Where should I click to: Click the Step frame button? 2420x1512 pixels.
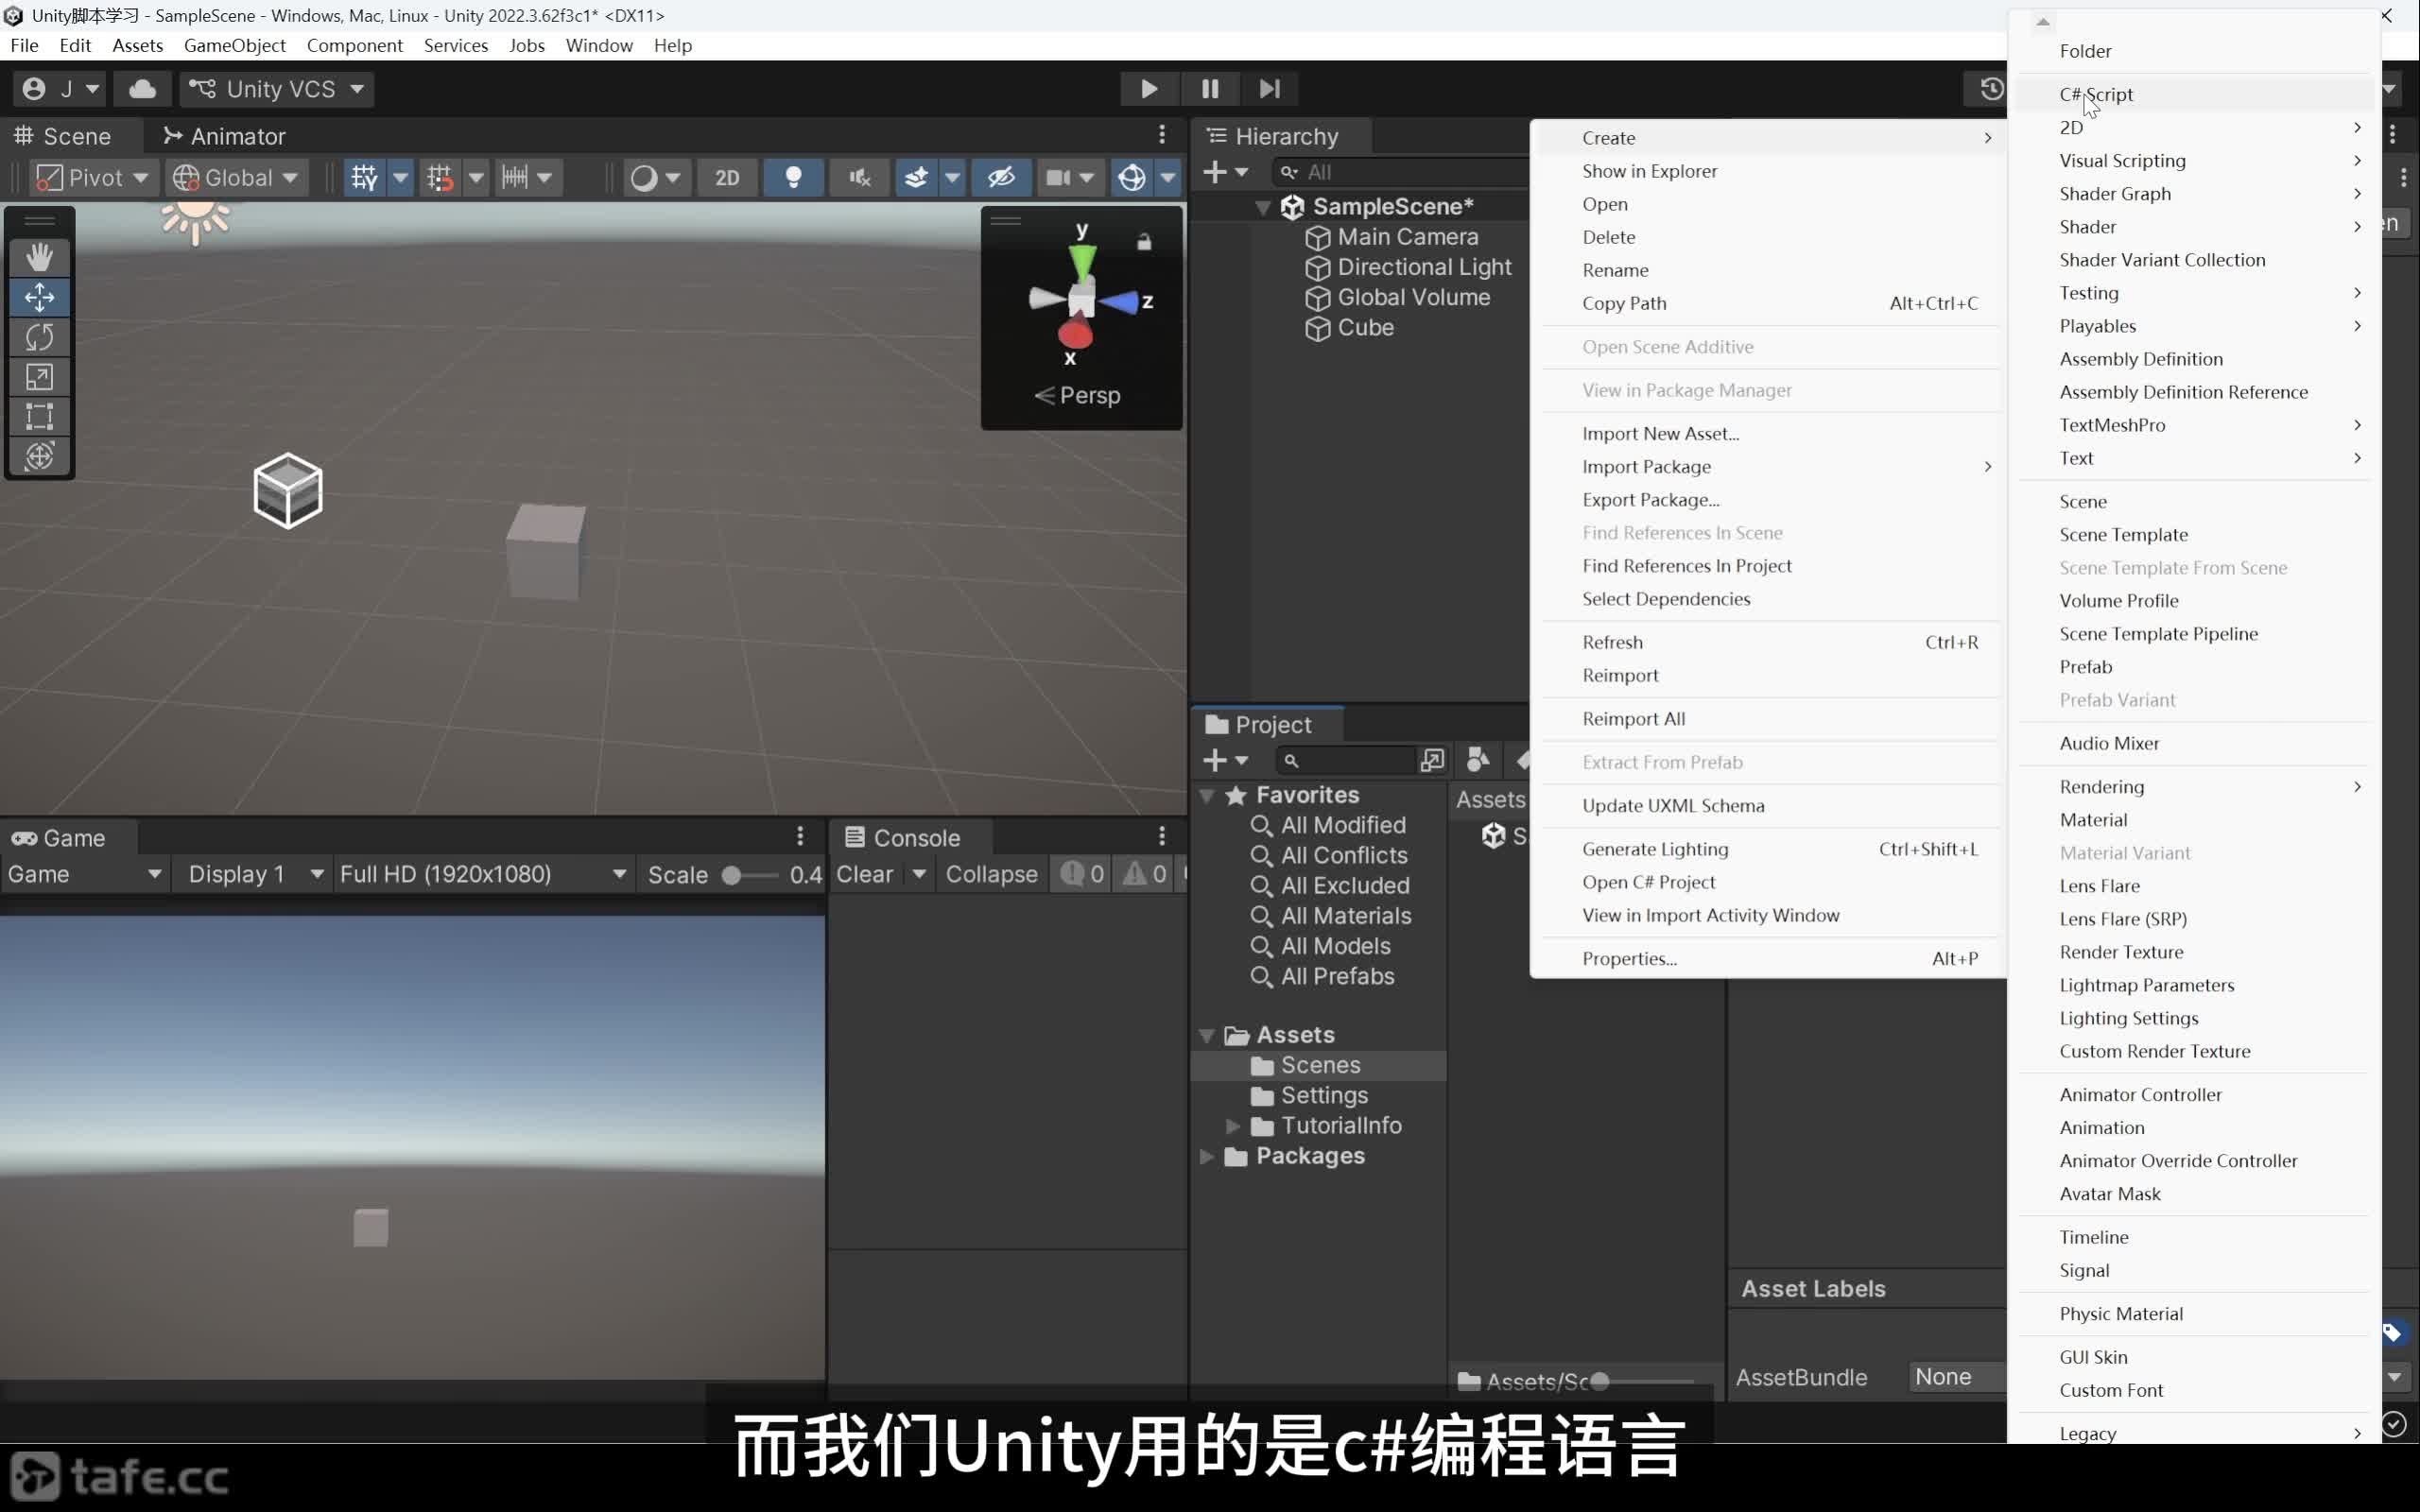coord(1269,89)
